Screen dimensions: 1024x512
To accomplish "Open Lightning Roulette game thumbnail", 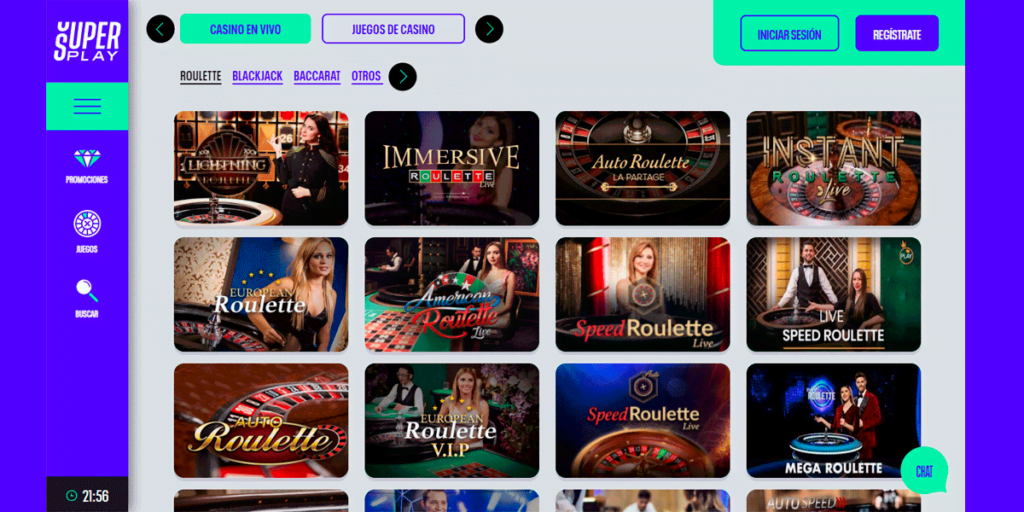I will tap(261, 168).
